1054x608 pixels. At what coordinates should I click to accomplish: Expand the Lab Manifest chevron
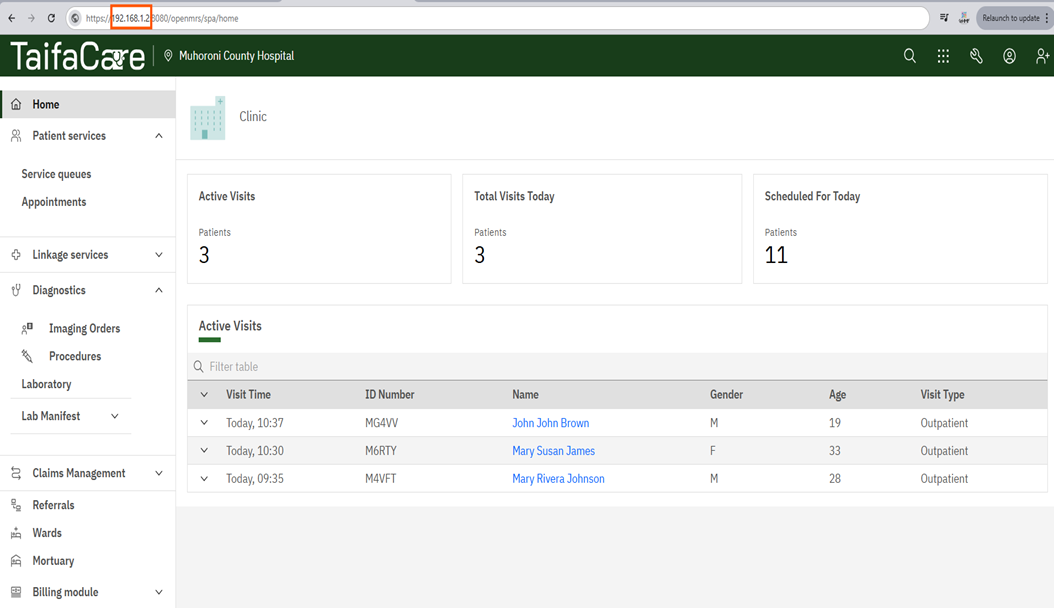[115, 416]
